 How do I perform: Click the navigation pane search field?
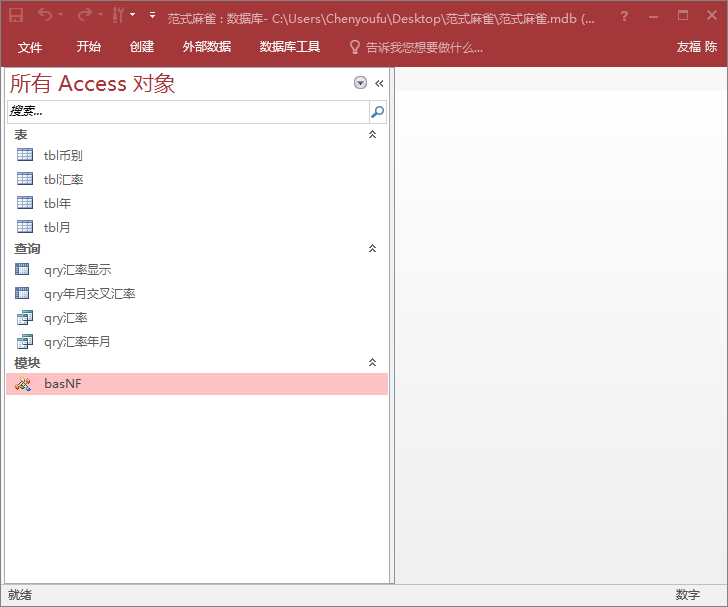coord(188,111)
